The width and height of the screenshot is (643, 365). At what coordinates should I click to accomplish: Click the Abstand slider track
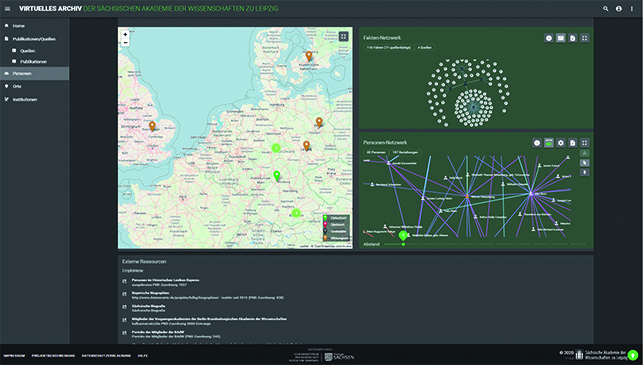[485, 244]
